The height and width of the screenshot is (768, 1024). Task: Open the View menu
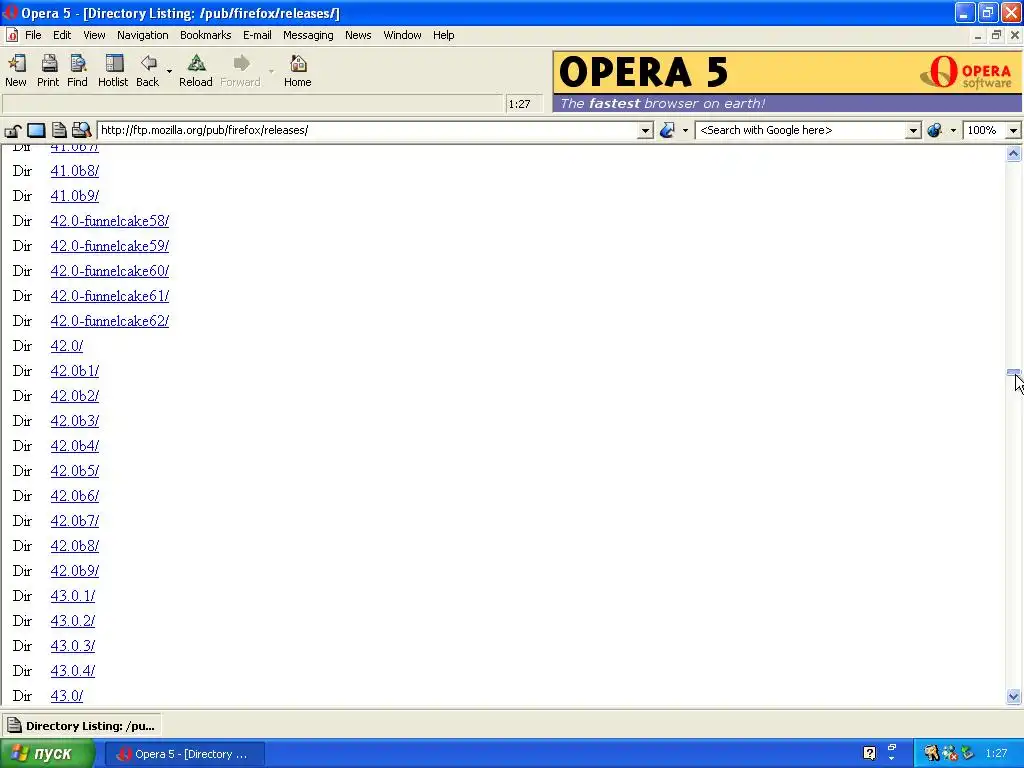click(94, 35)
